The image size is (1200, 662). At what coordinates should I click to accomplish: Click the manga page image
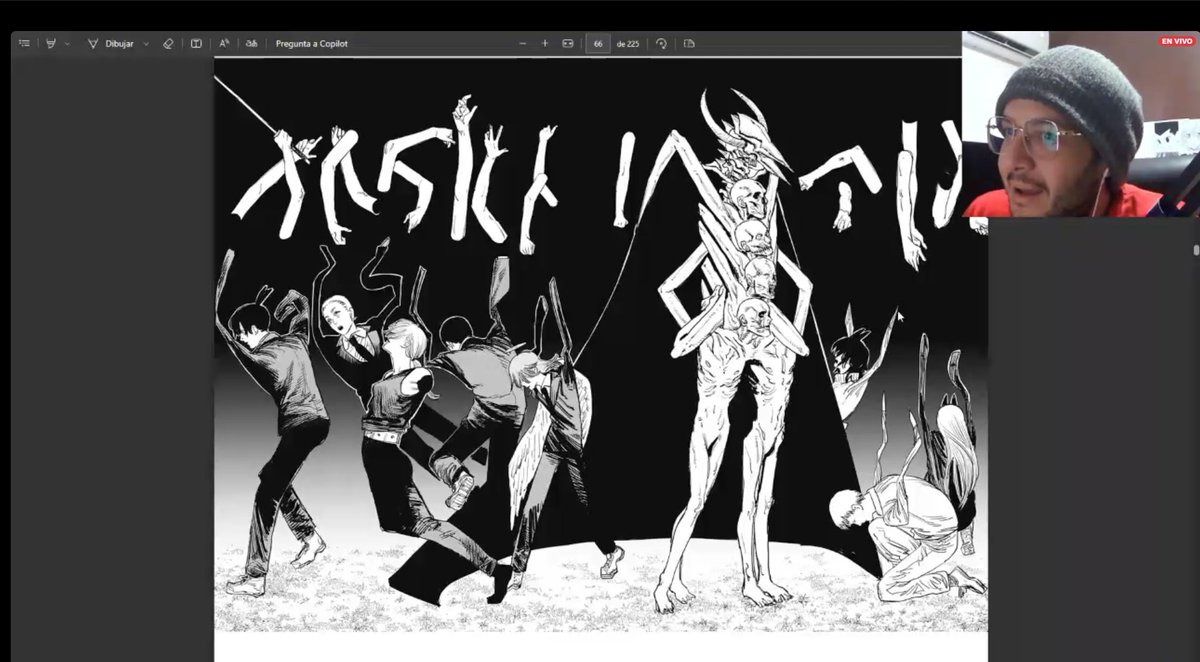tap(600, 346)
